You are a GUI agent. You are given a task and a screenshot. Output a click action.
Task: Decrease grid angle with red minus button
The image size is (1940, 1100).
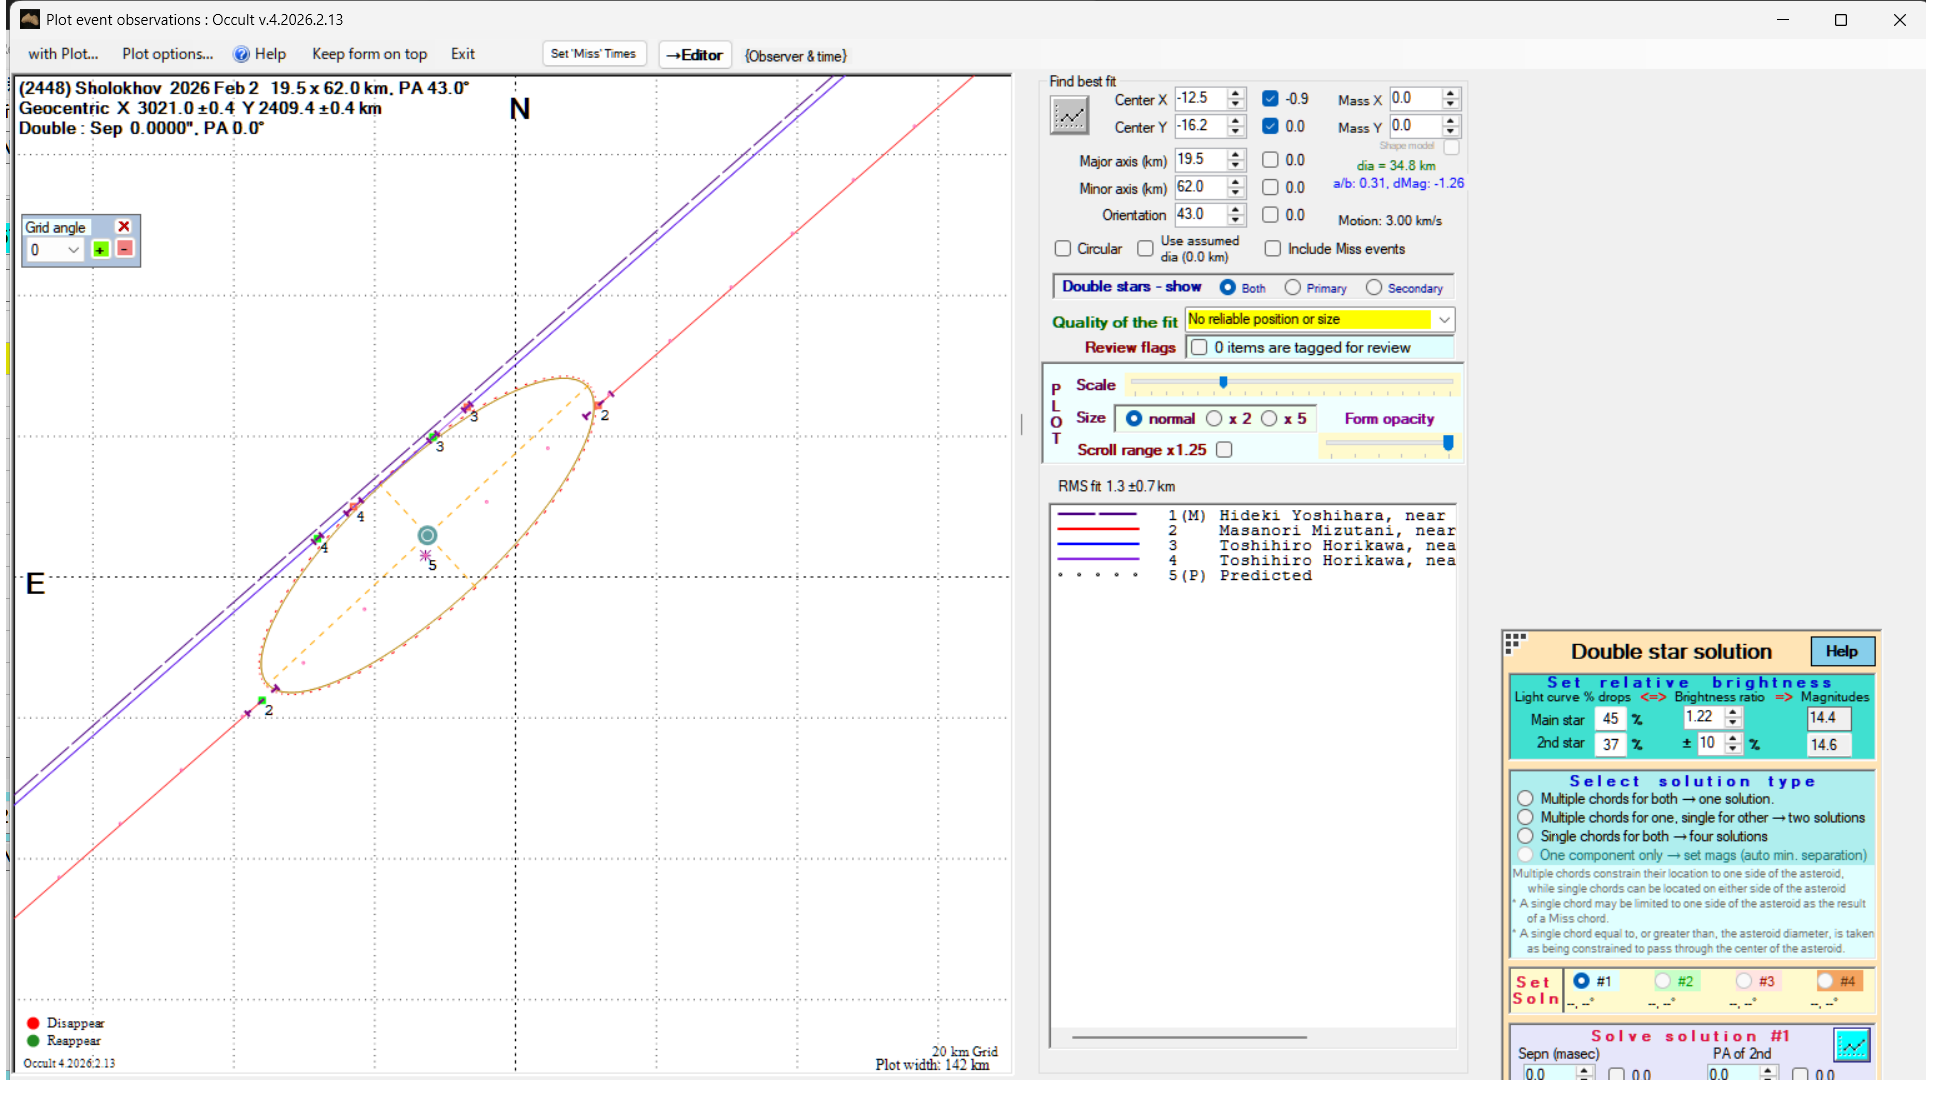[x=125, y=249]
